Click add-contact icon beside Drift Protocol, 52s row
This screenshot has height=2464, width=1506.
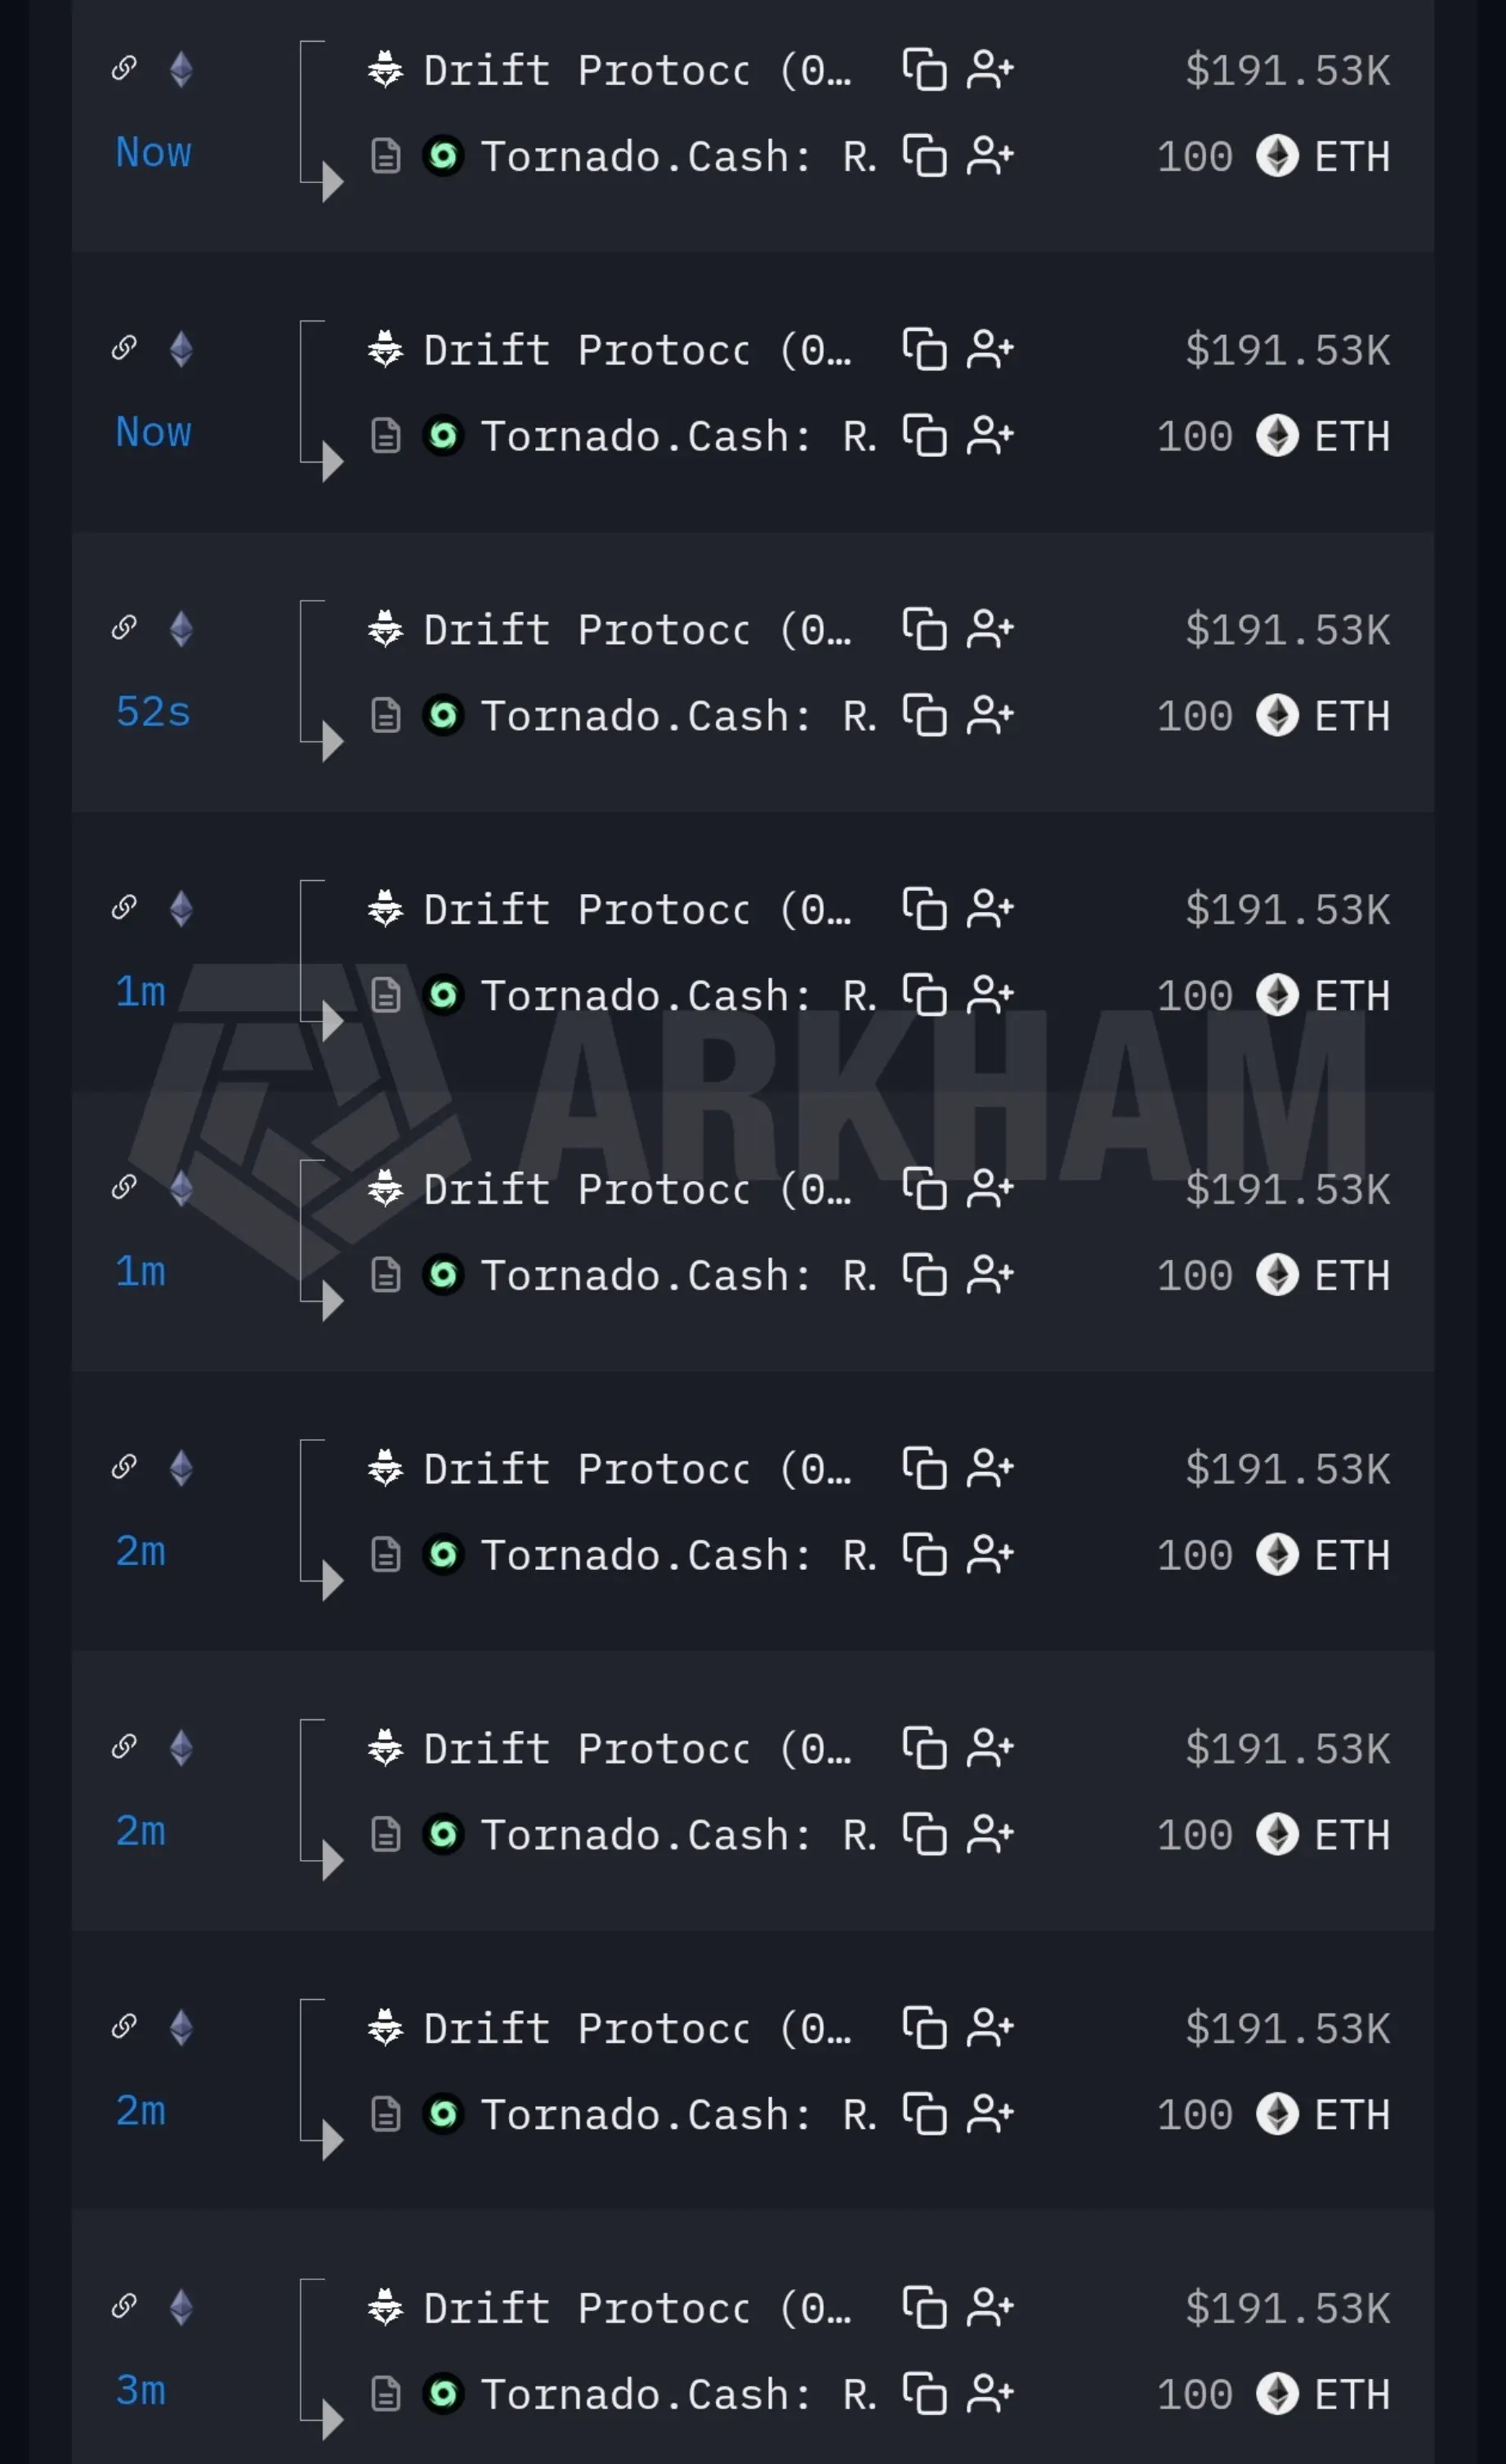coord(990,630)
